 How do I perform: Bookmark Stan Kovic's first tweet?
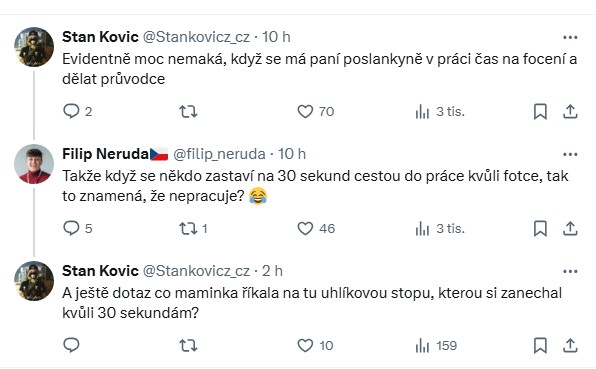(x=540, y=111)
